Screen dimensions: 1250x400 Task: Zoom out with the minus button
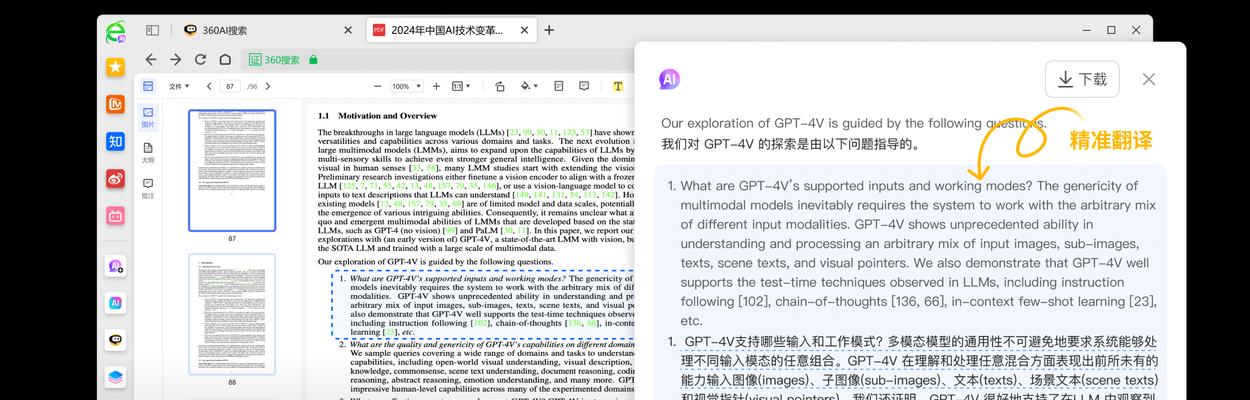[x=377, y=86]
